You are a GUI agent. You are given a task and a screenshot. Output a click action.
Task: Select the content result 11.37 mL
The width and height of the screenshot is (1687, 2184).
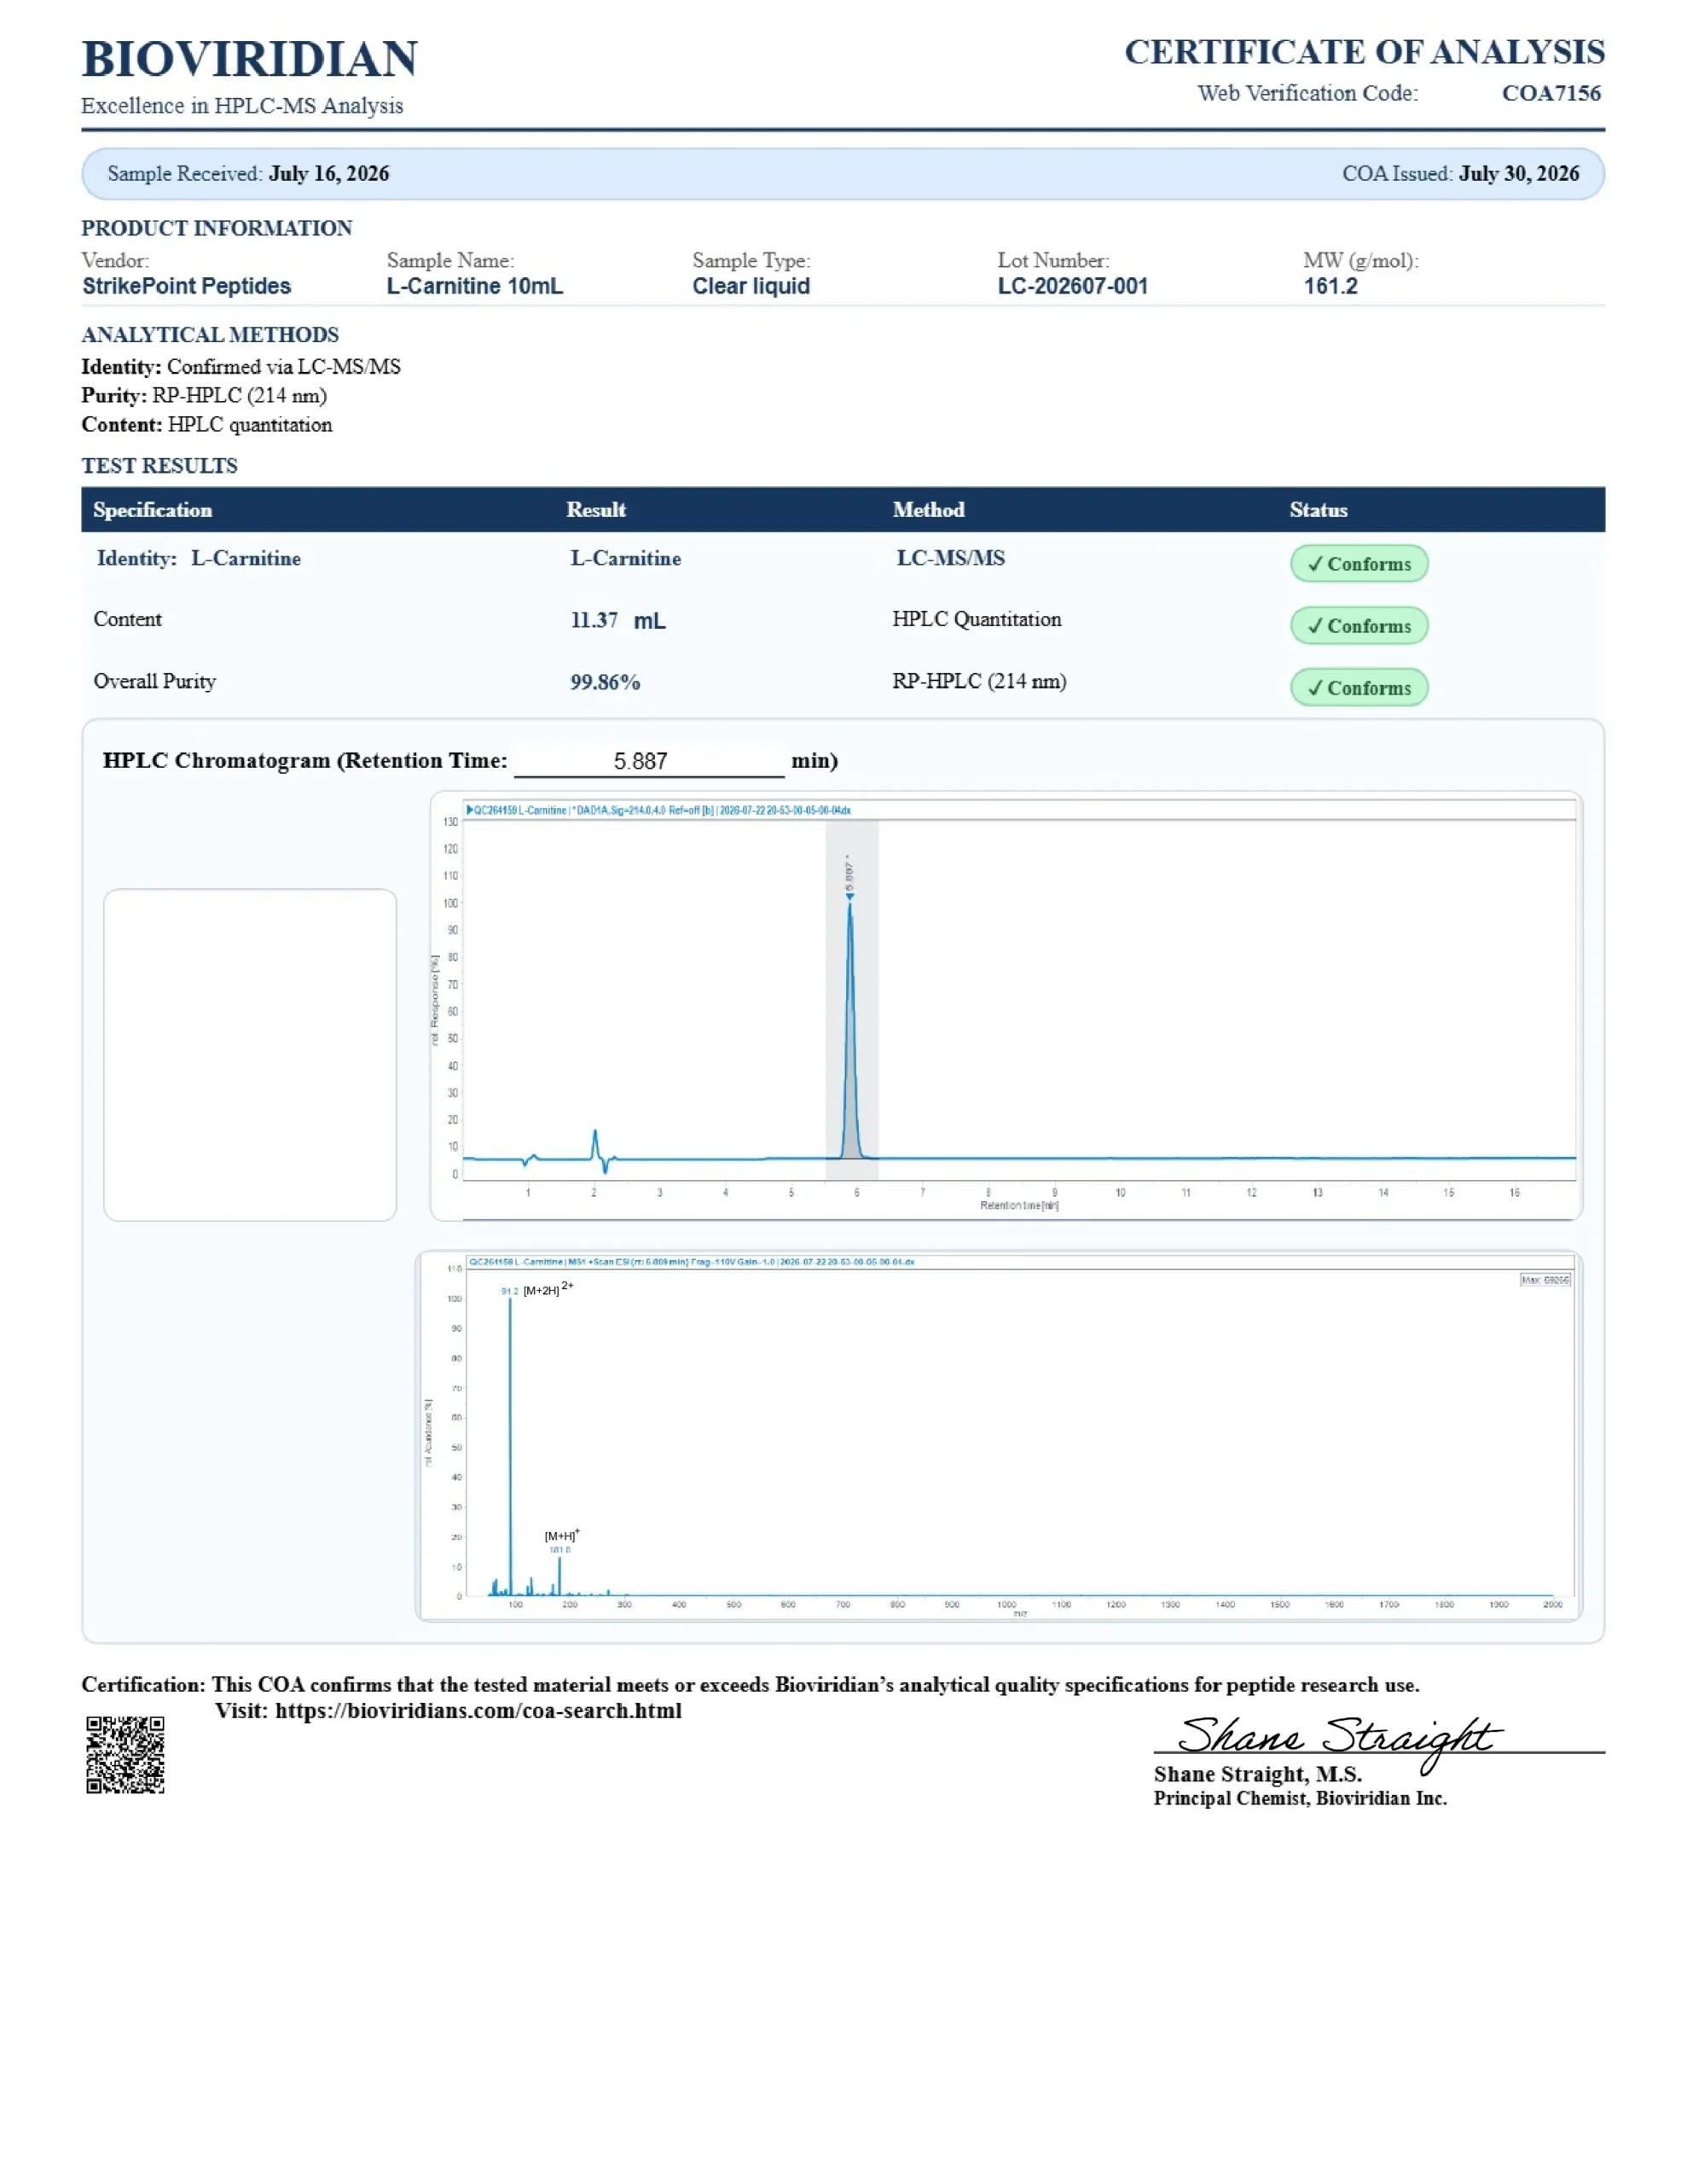618,621
